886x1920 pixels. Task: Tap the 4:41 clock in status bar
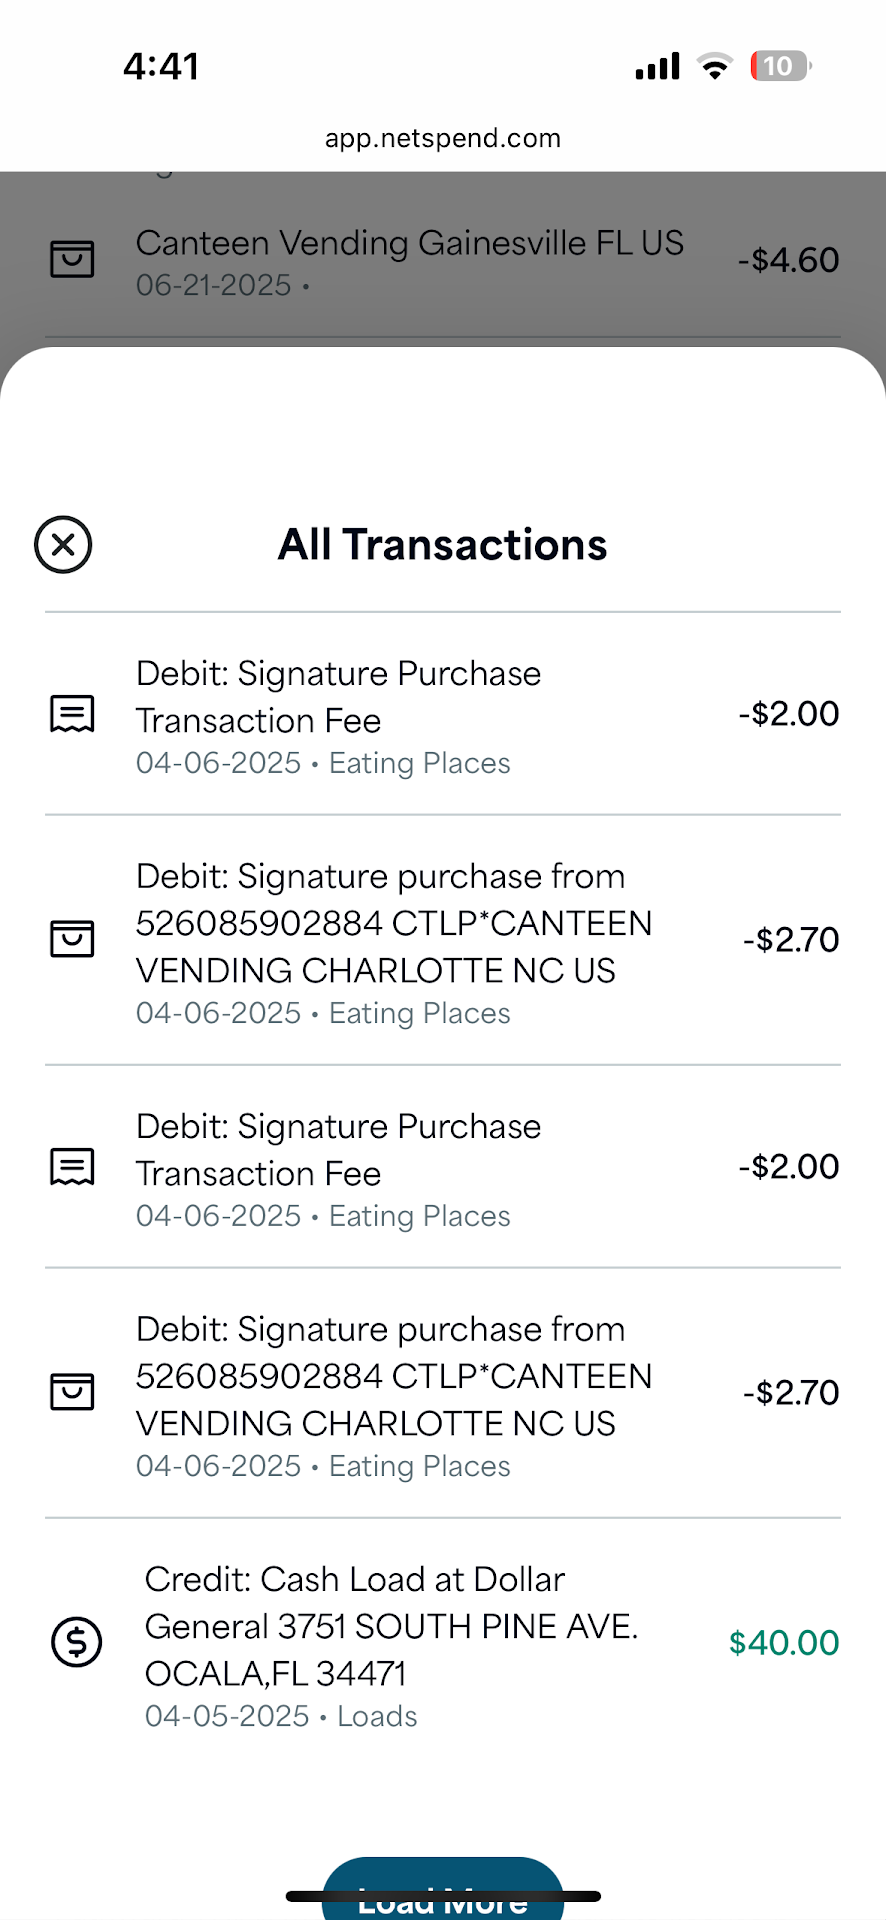[161, 66]
